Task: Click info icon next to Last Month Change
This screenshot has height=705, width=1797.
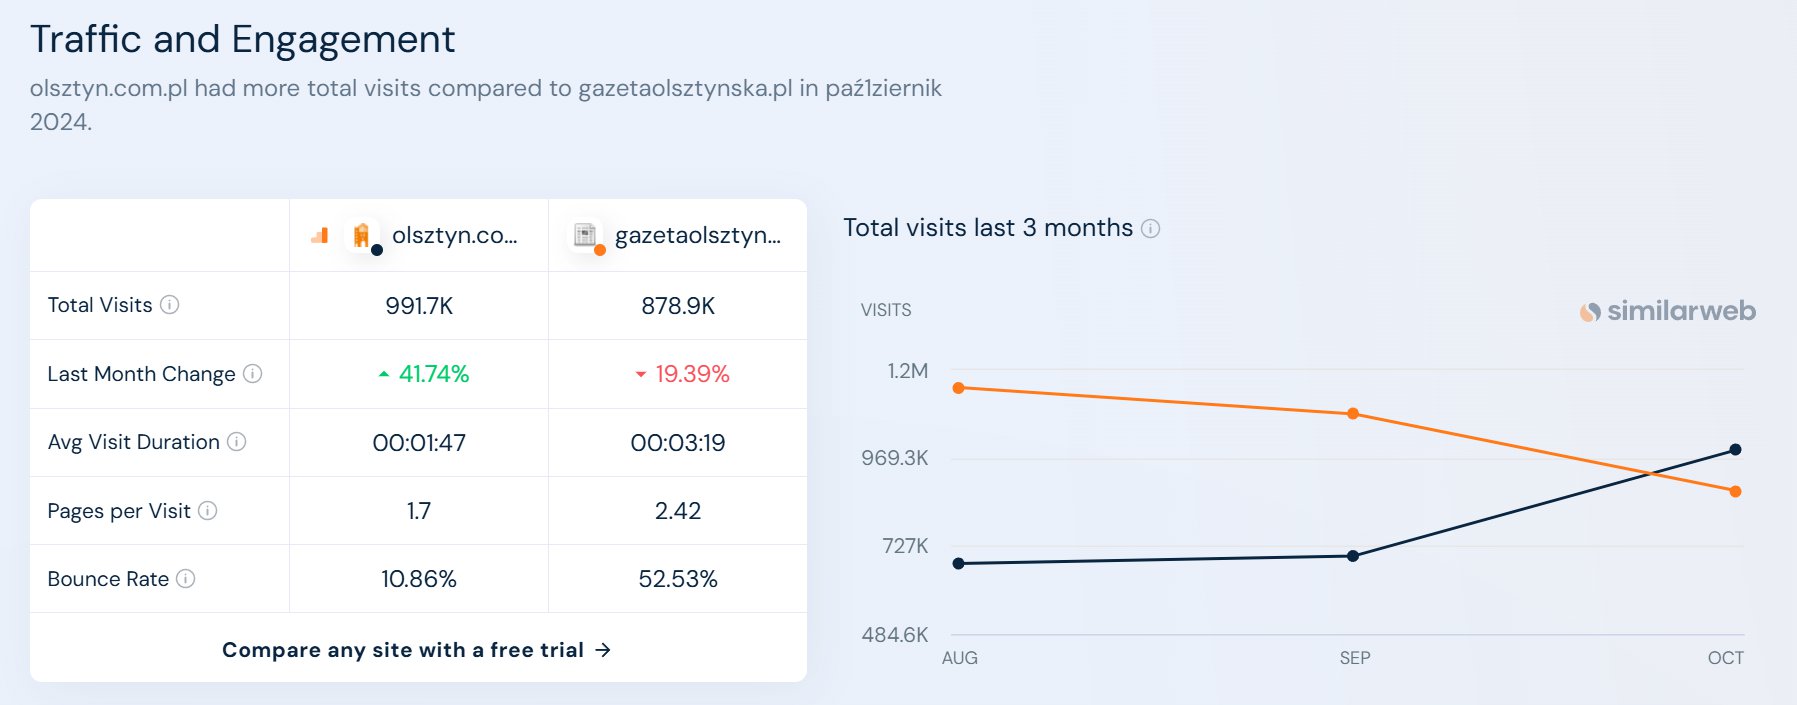Action: (253, 374)
